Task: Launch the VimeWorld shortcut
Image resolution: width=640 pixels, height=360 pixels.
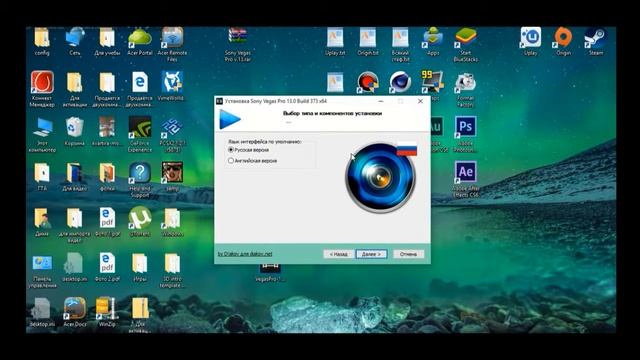Action: pyautogui.click(x=172, y=86)
